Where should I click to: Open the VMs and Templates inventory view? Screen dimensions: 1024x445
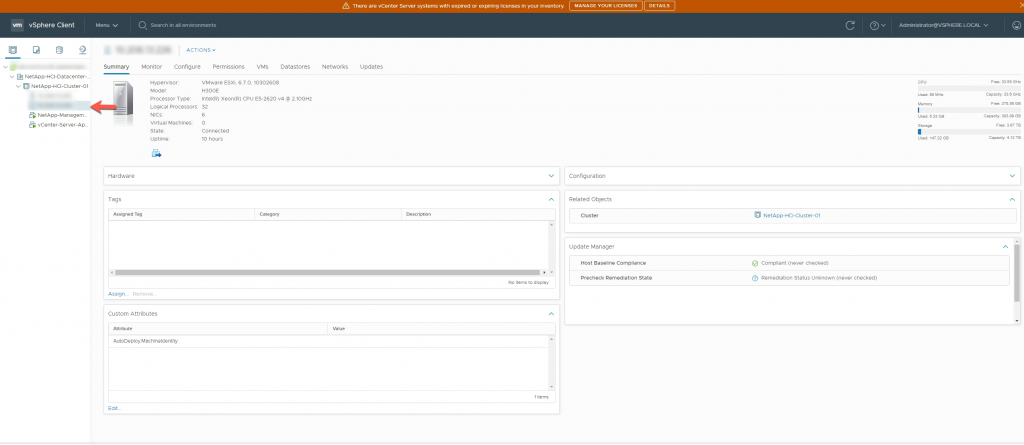[x=37, y=50]
